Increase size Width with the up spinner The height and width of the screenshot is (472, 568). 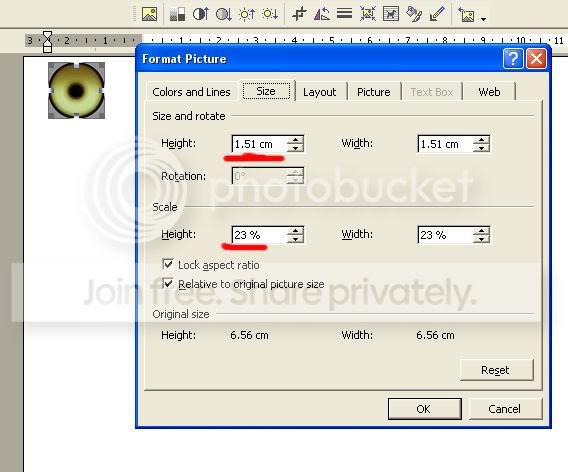[x=481, y=140]
